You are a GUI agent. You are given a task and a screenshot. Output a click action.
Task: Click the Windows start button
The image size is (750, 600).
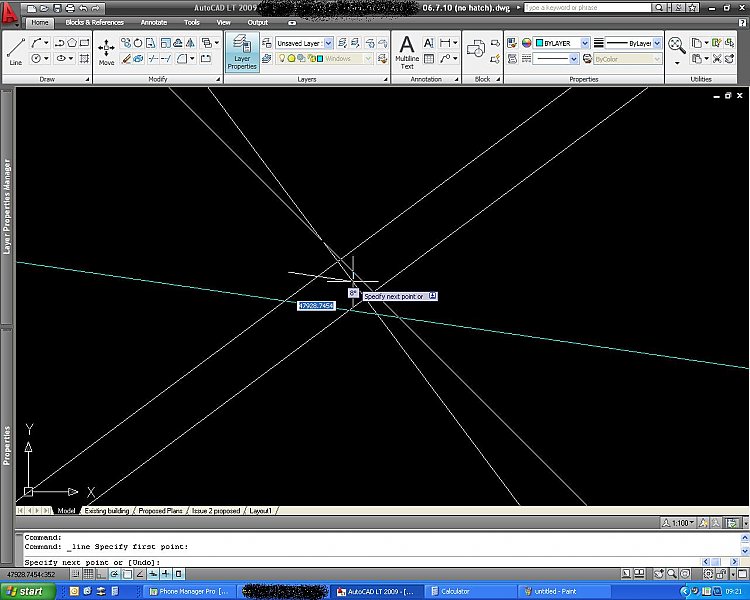26,591
